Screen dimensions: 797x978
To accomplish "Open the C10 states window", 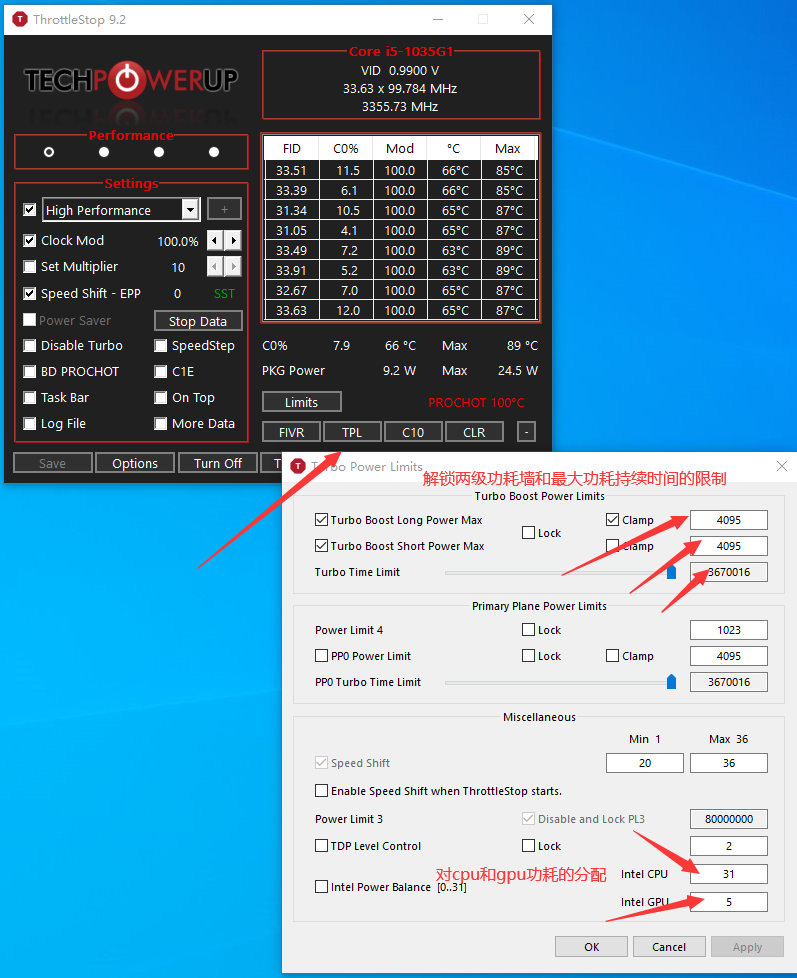I will tap(413, 432).
